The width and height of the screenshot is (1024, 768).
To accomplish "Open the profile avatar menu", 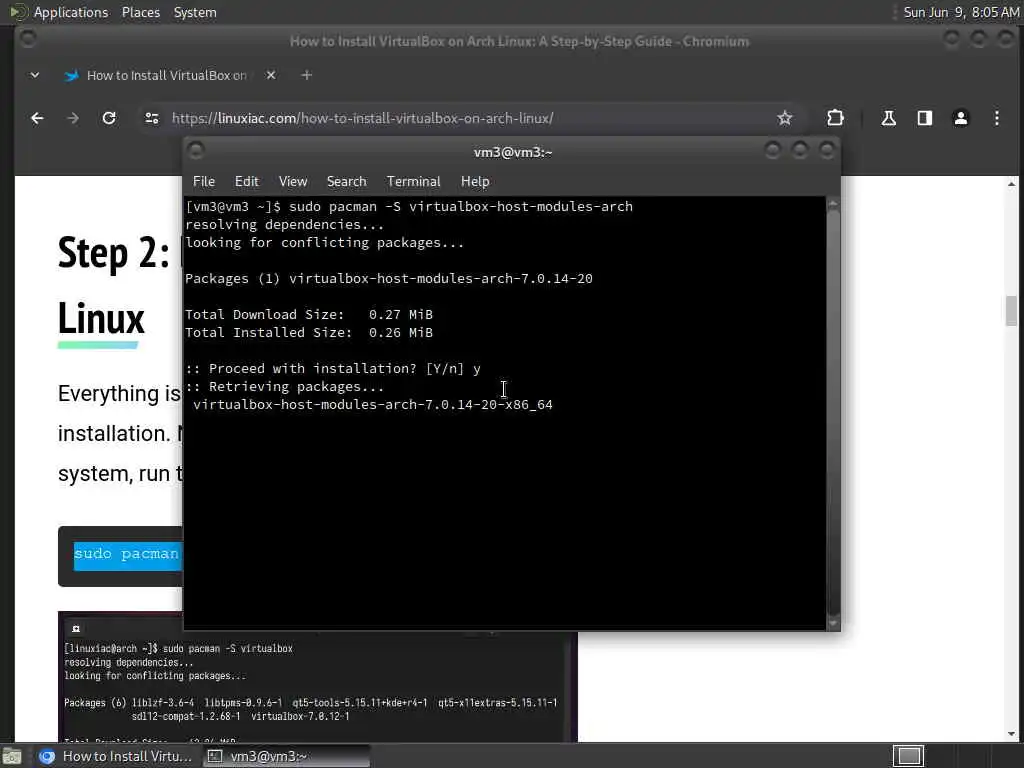I will tap(961, 118).
